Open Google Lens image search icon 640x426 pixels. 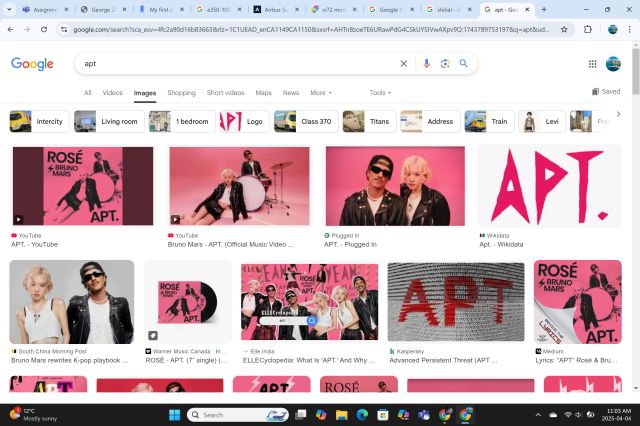445,64
